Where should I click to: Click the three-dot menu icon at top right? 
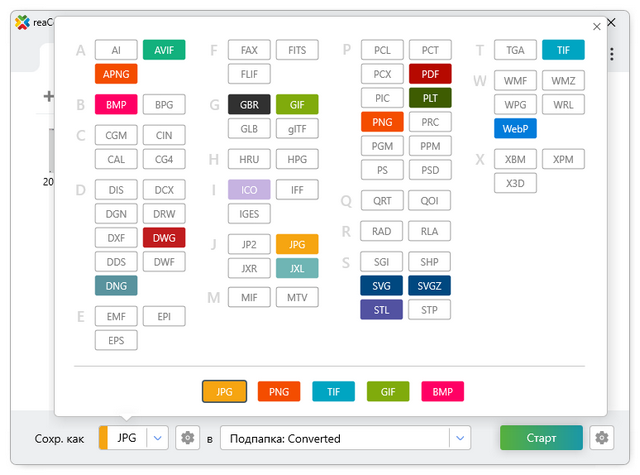[611, 51]
